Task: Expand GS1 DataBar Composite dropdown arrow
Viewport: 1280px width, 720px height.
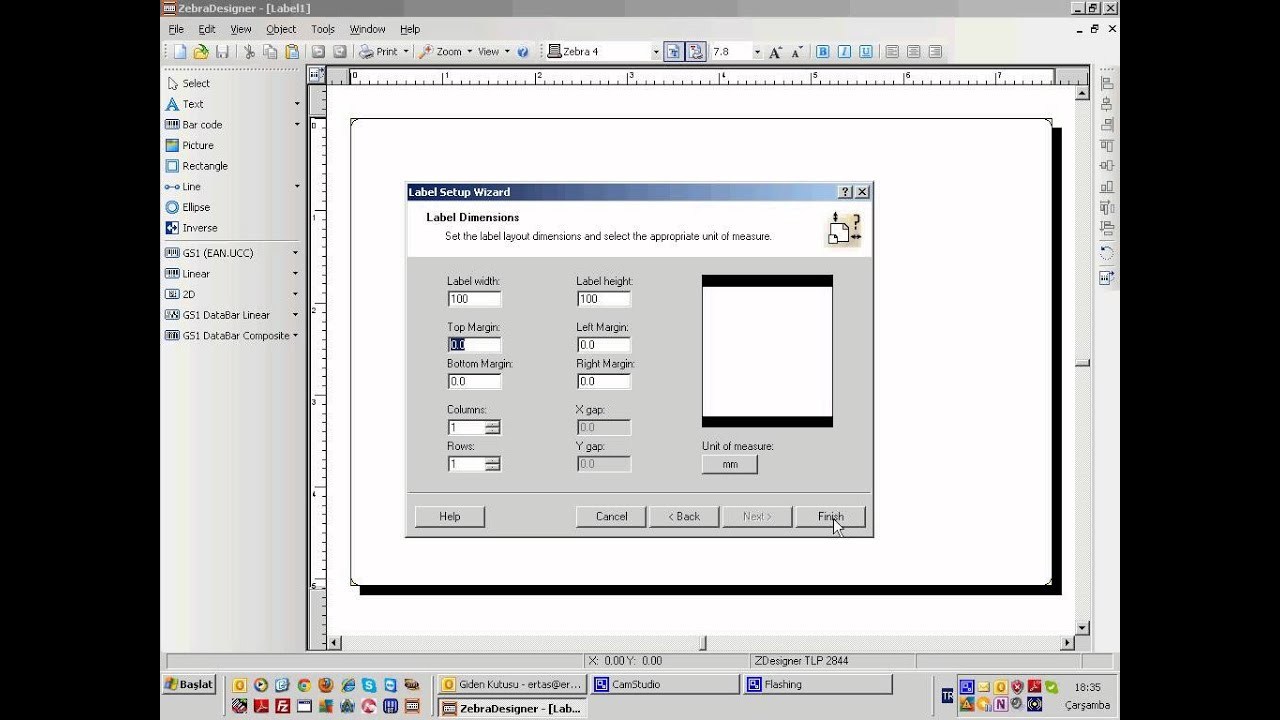Action: 295,336
